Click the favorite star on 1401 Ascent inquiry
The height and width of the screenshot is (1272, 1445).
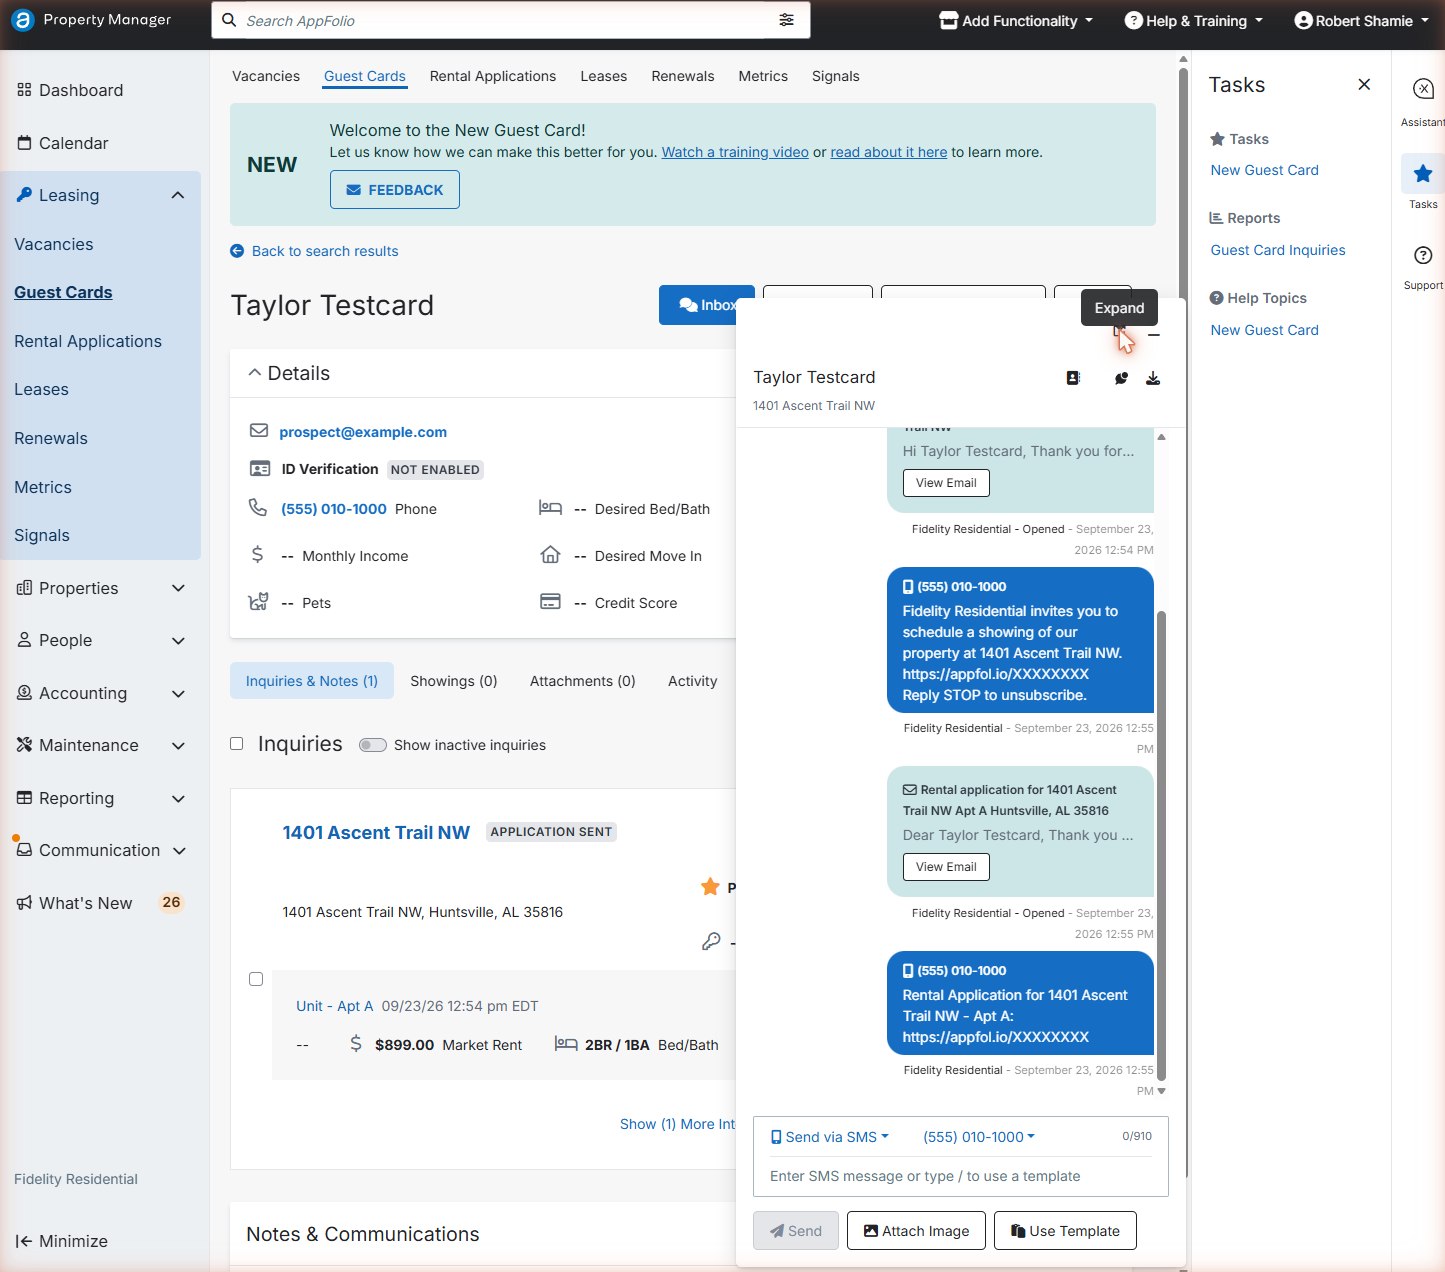coord(710,887)
